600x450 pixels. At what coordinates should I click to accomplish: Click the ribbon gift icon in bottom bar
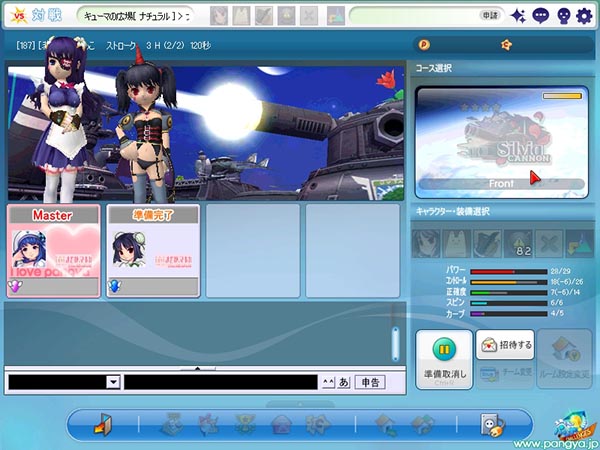point(209,424)
